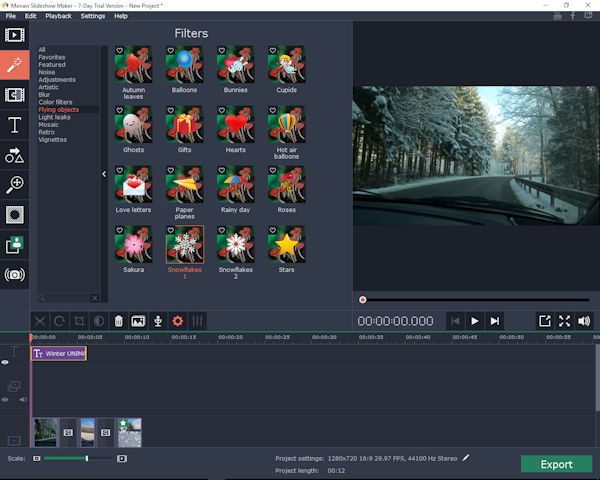Viewport: 600px width, 480px height.
Task: Open Clip properties gear icon
Action: (178, 321)
